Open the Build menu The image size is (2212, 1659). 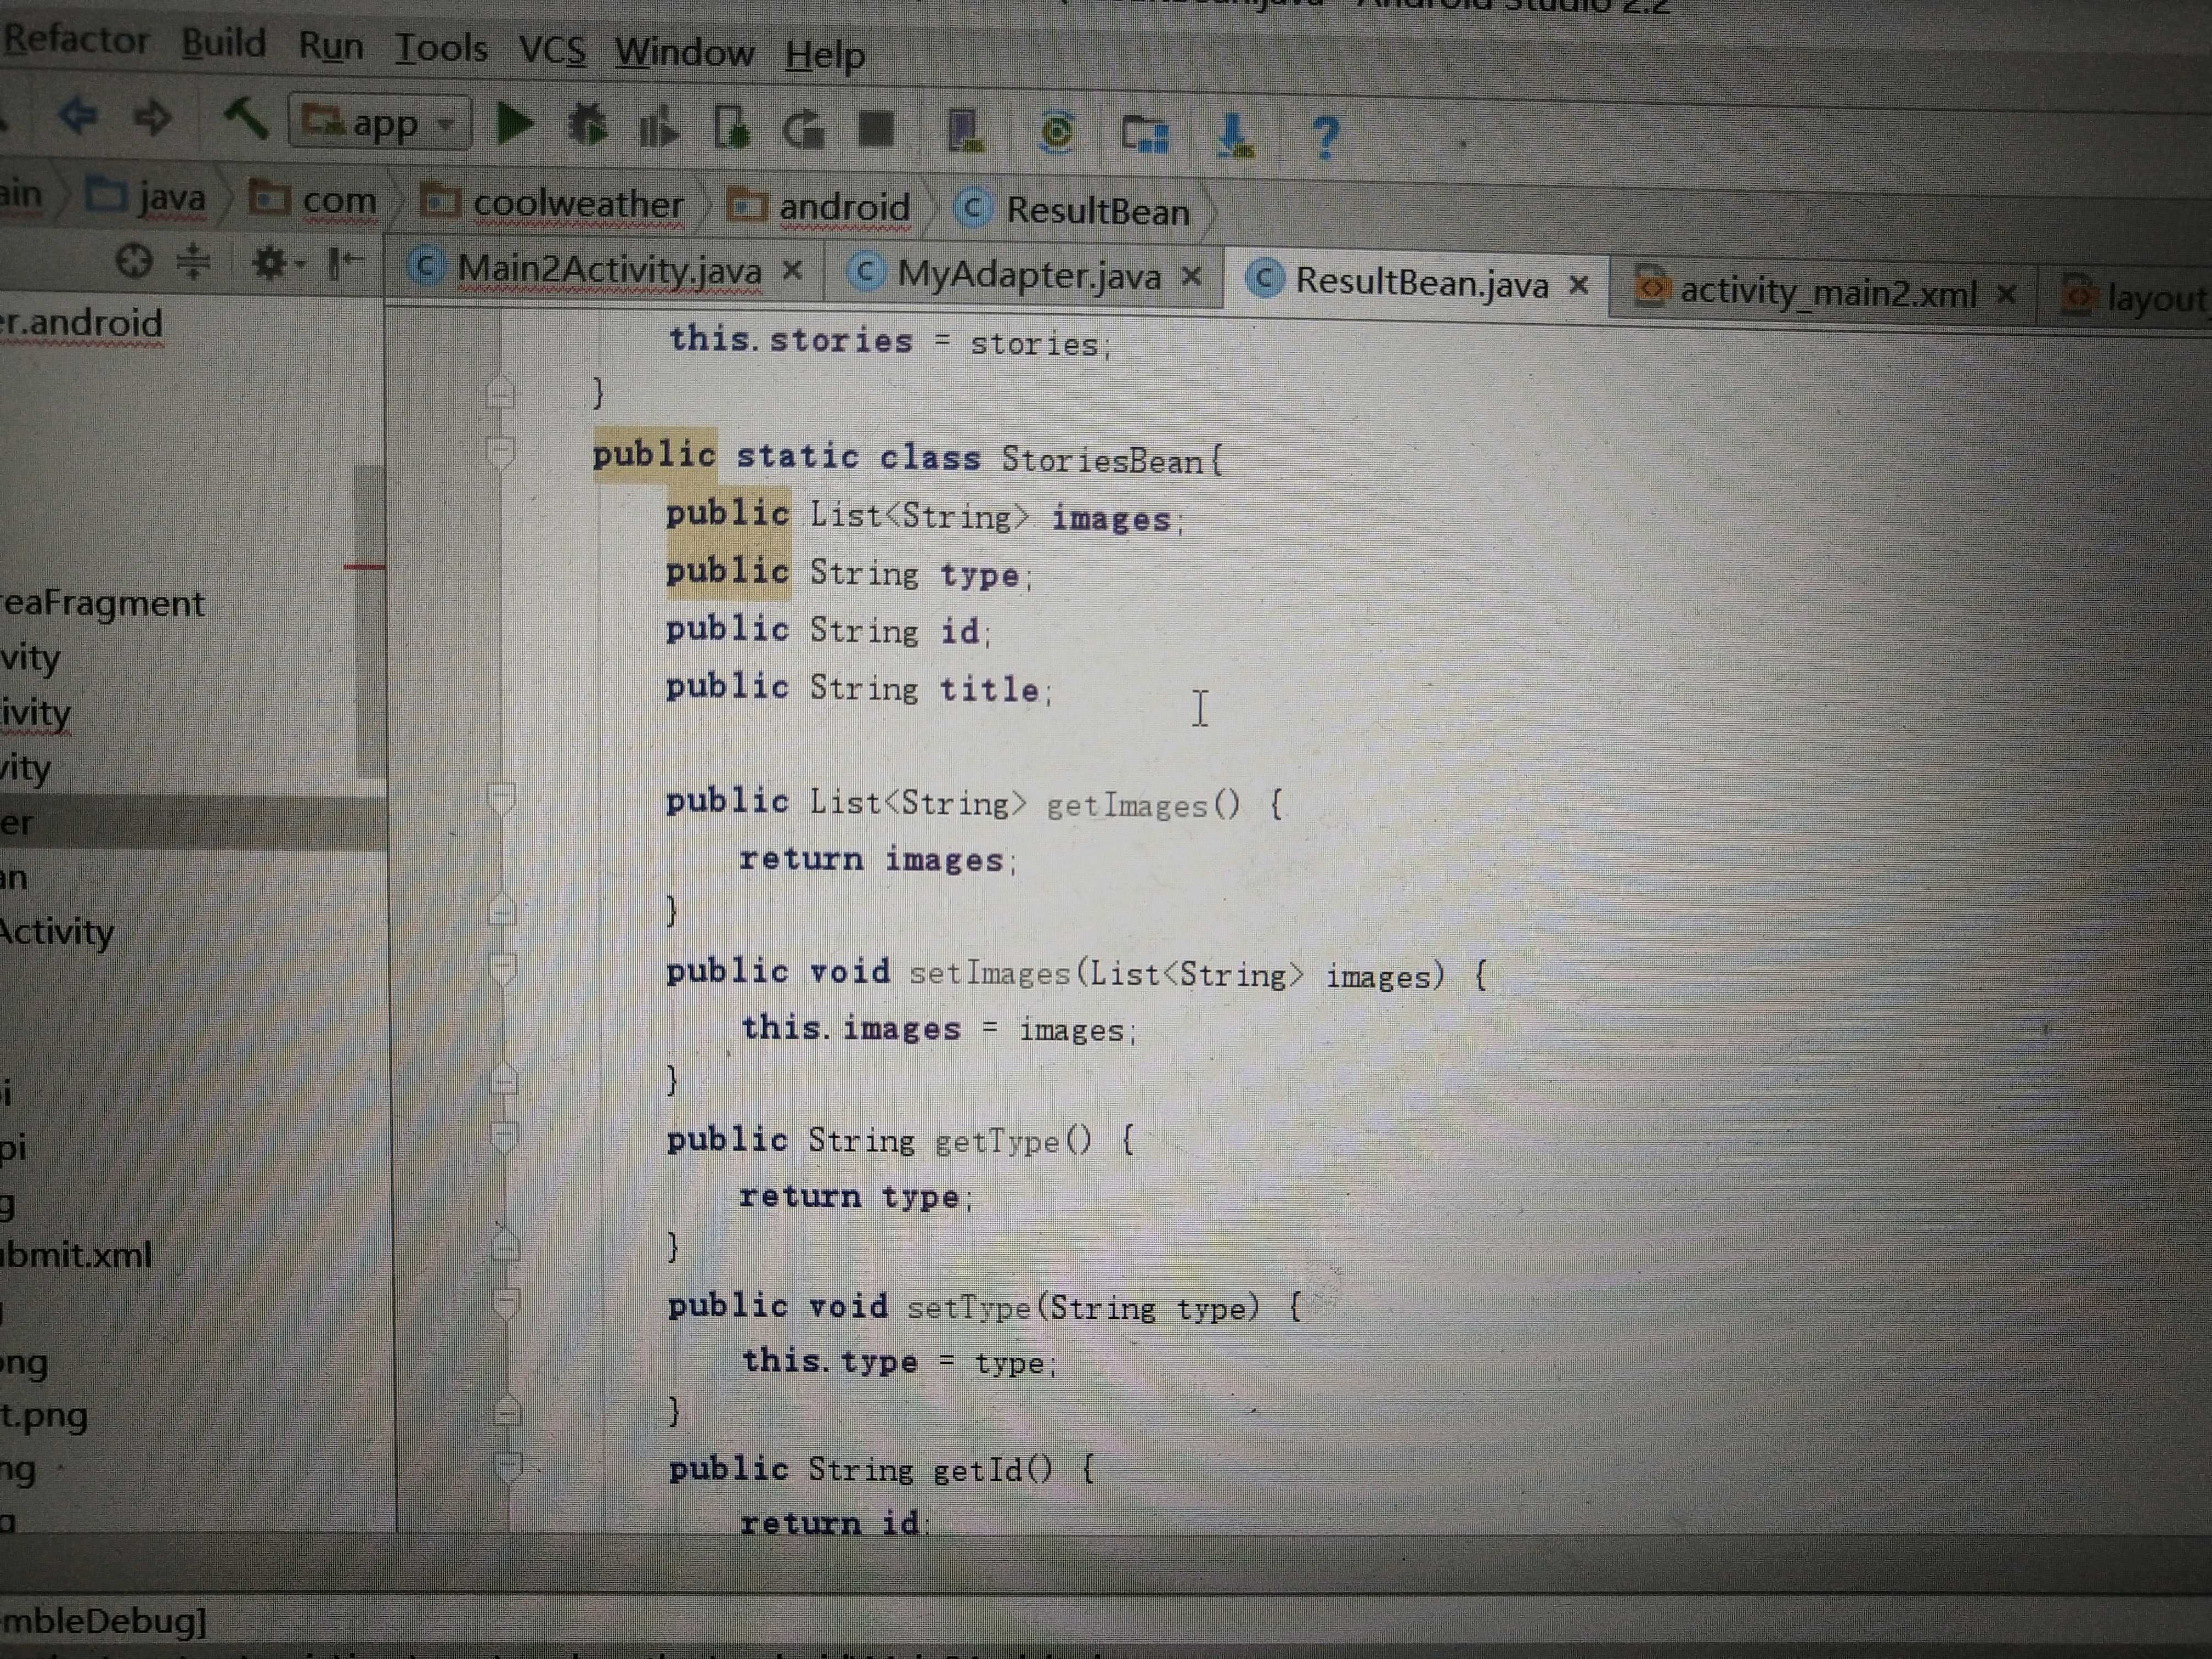click(x=224, y=43)
